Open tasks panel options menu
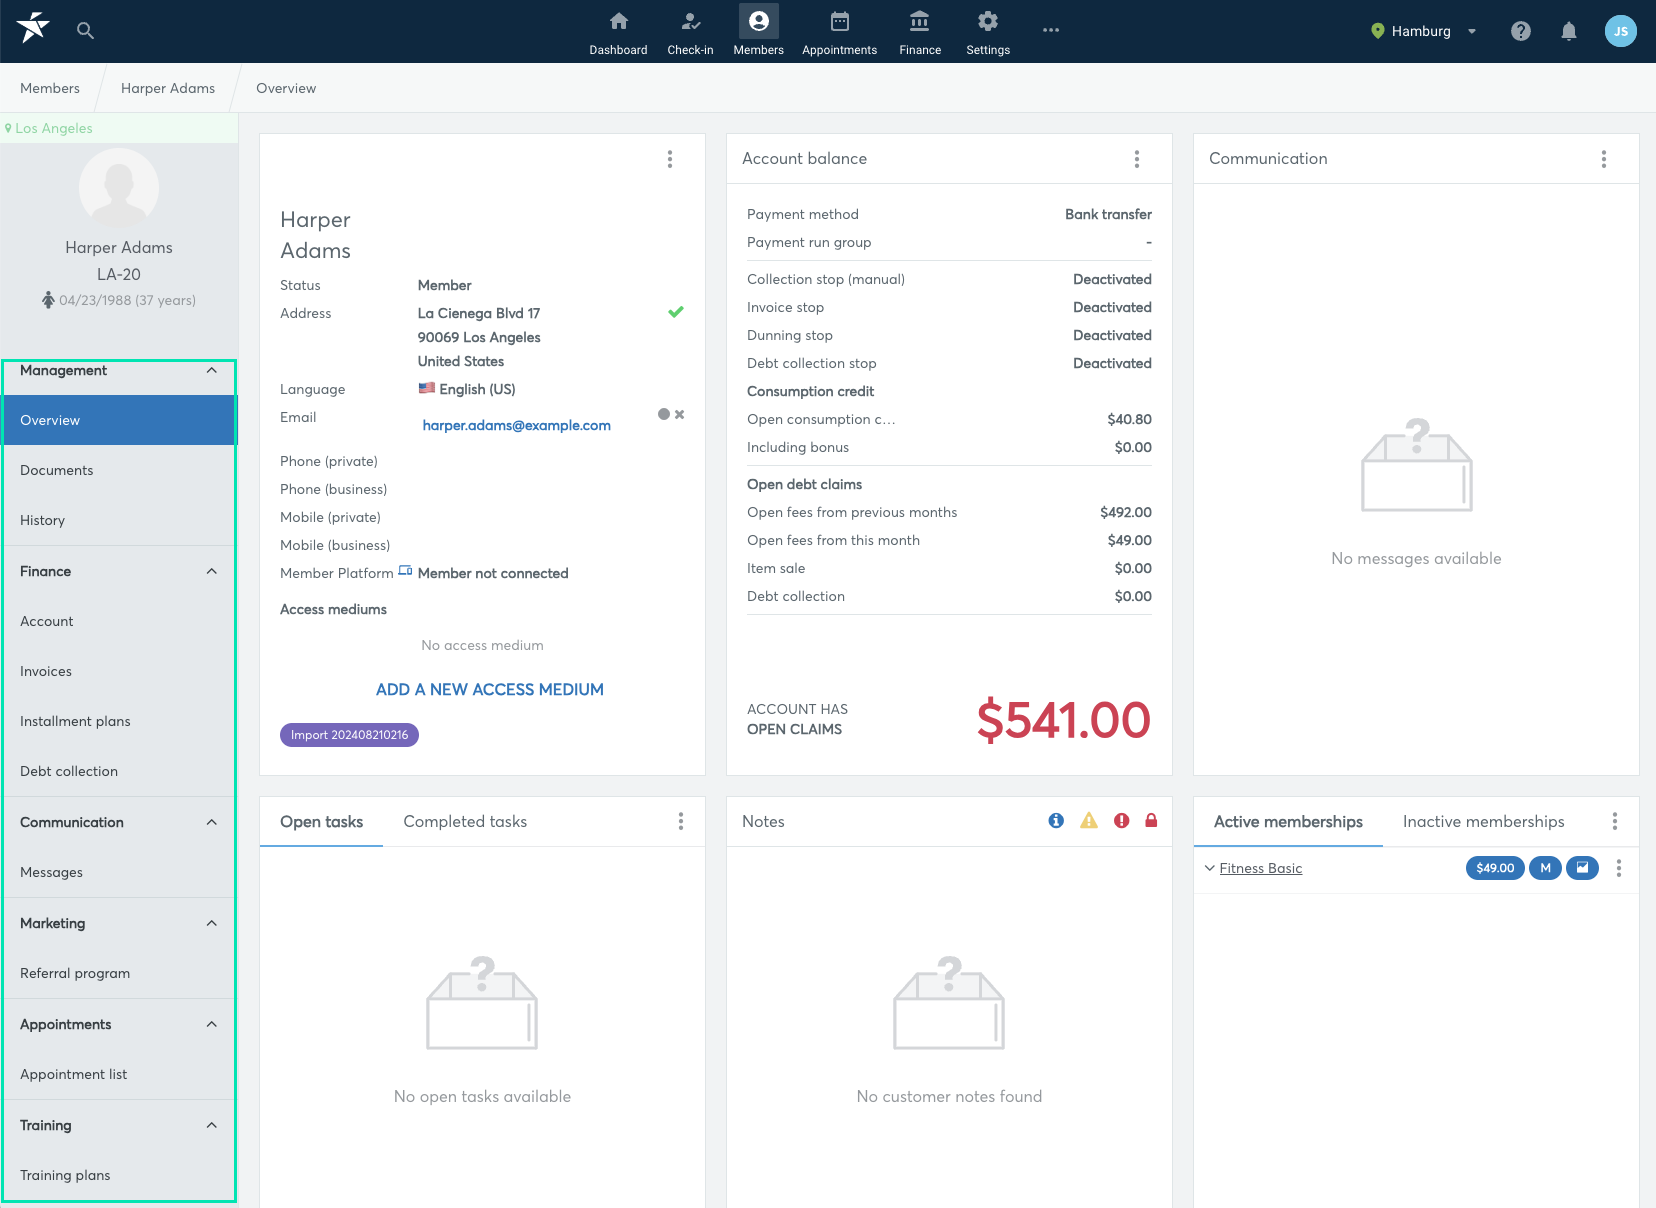 point(680,821)
